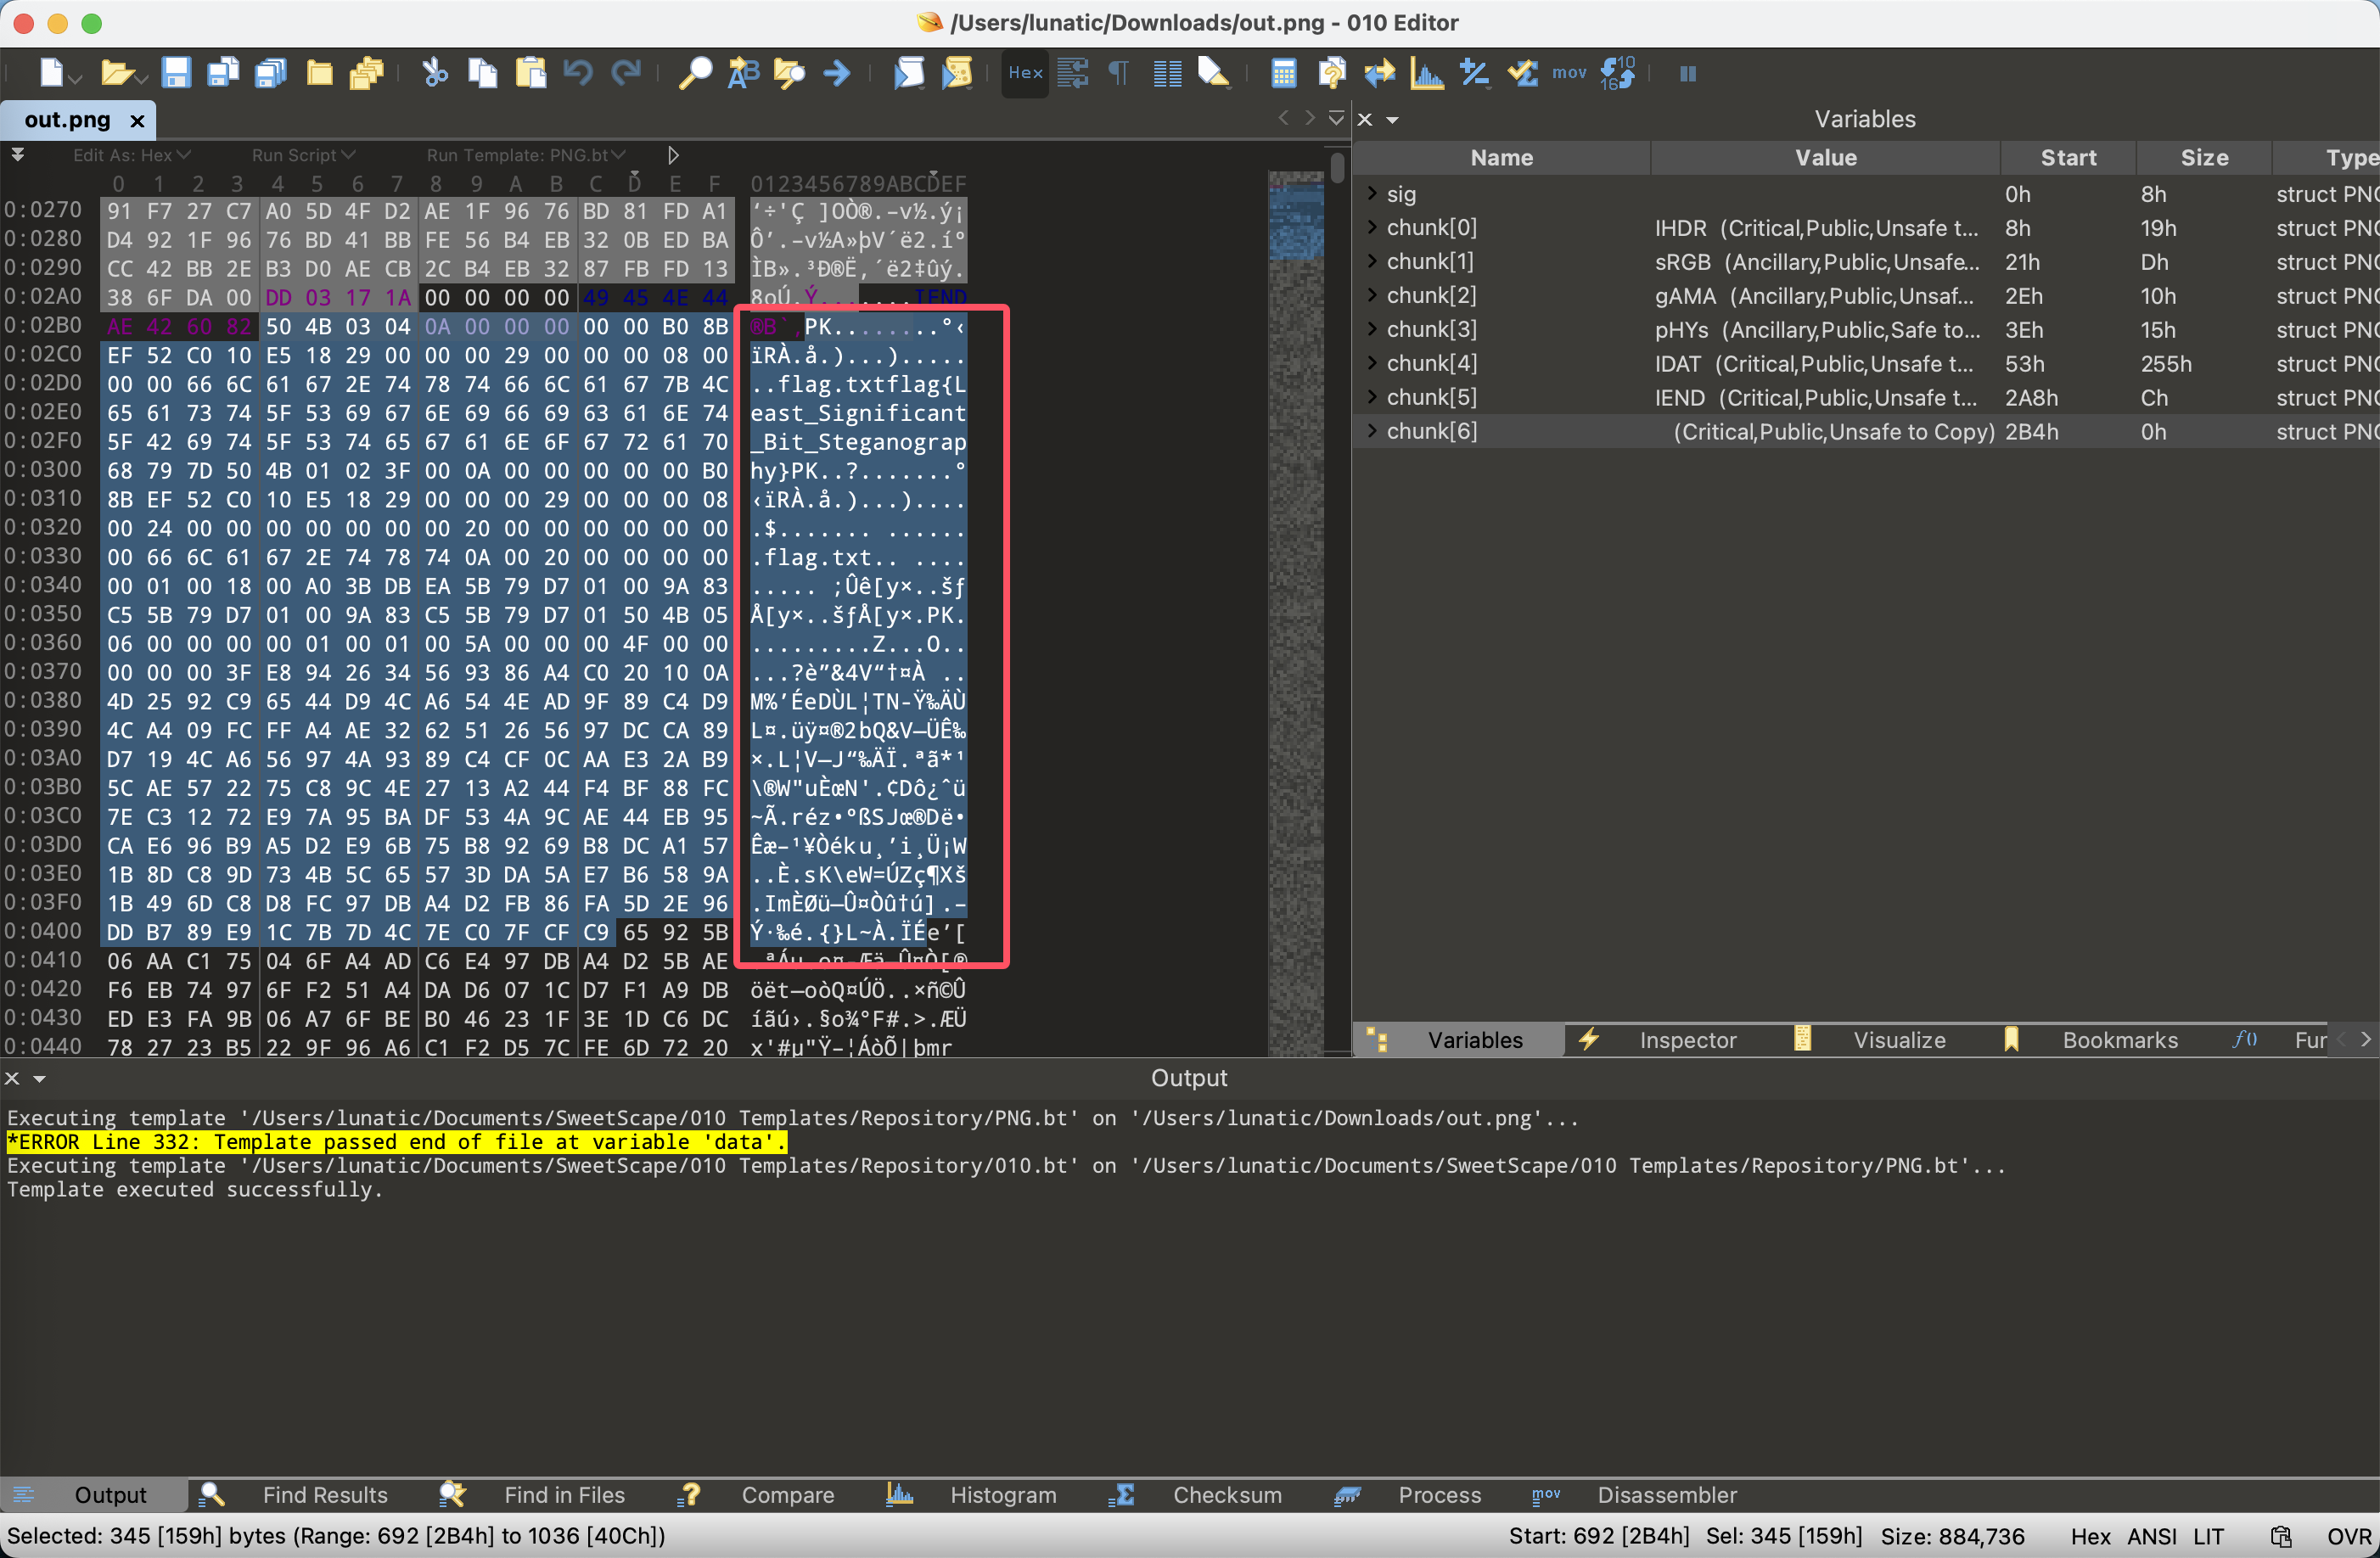Open the Histogram tool from the toolbar
The height and width of the screenshot is (1558, 2380).
1427,73
